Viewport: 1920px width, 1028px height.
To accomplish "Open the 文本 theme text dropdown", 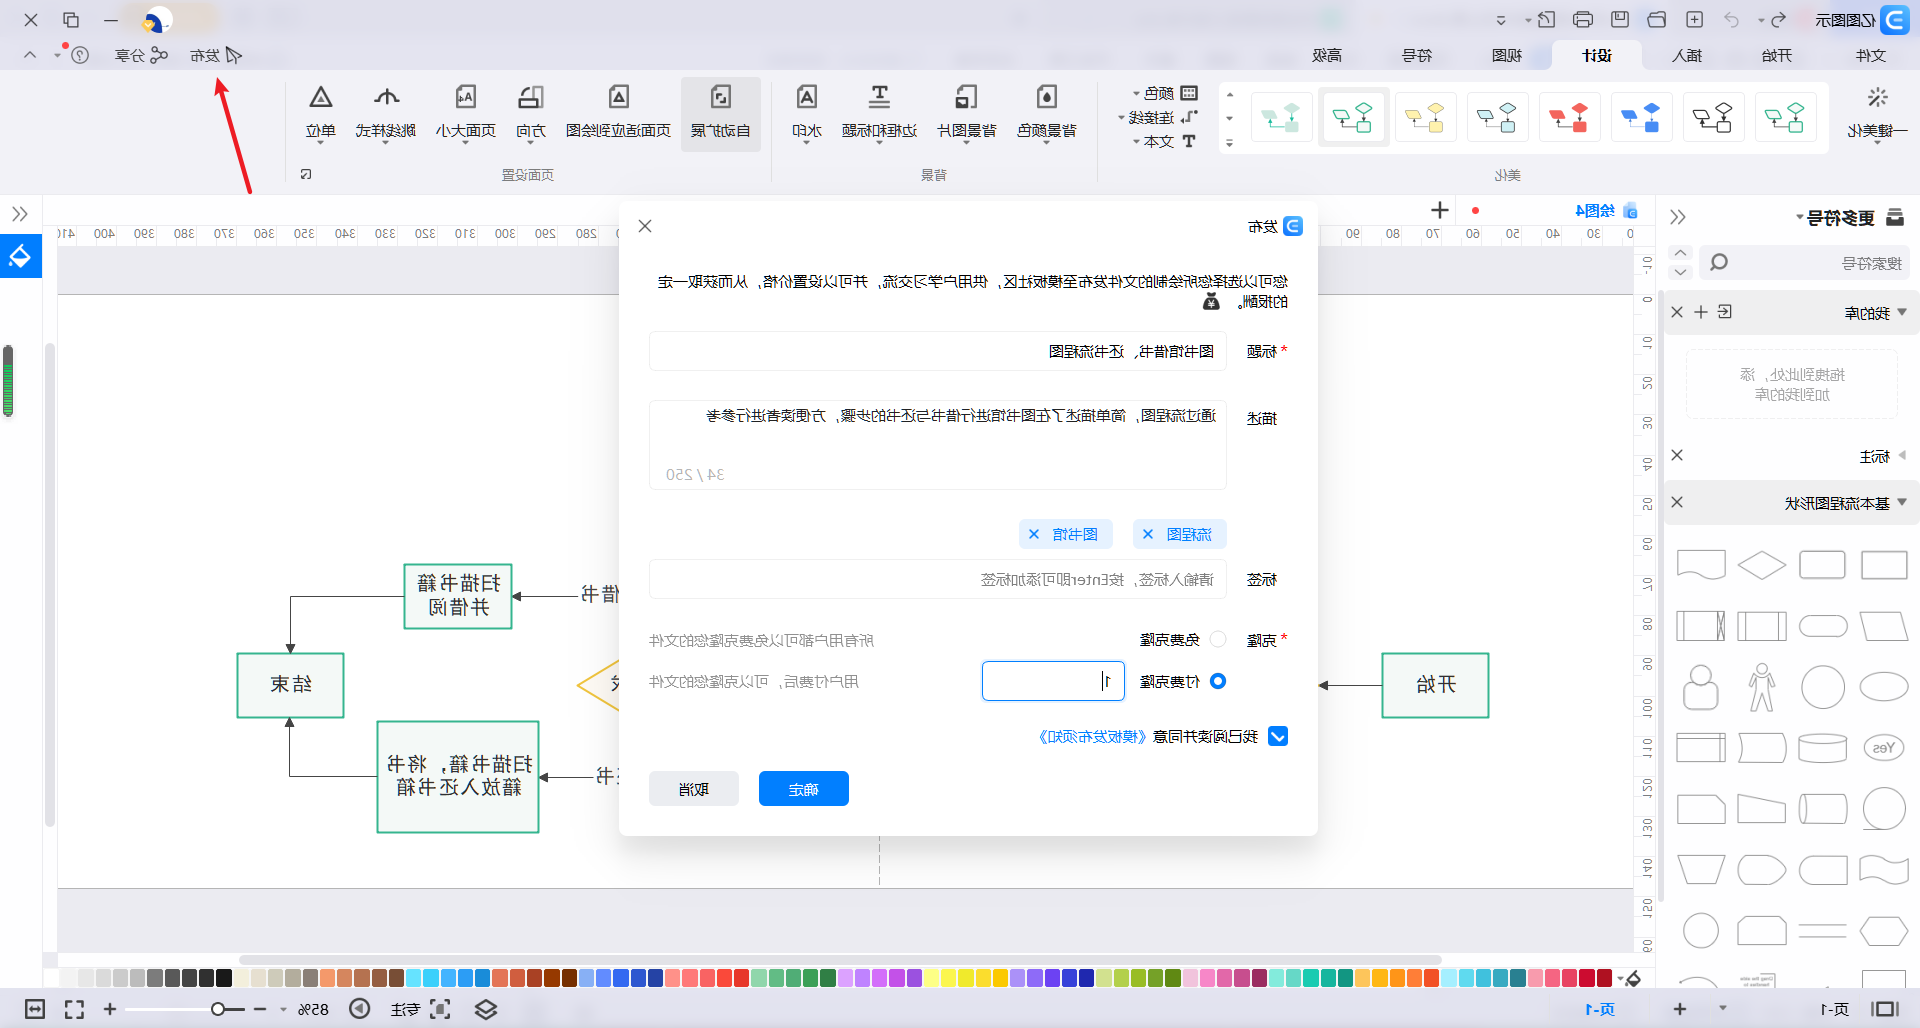I will (1164, 141).
